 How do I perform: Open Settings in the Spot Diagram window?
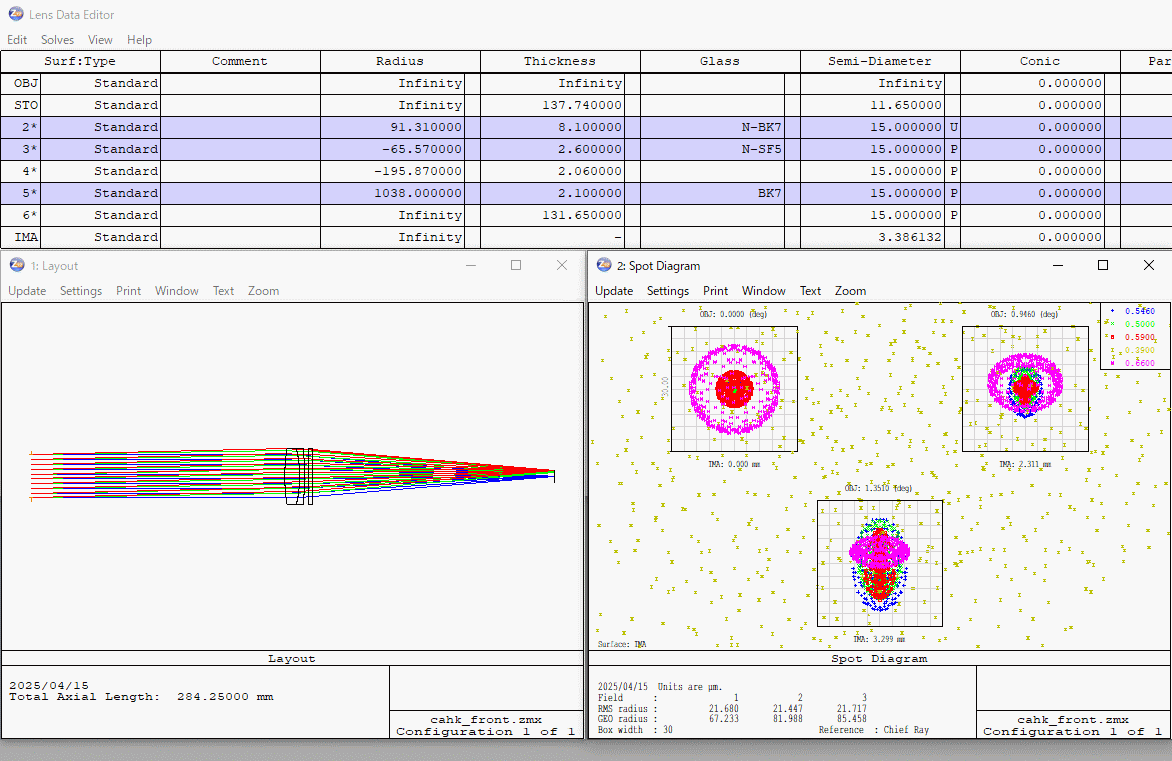[x=667, y=291]
